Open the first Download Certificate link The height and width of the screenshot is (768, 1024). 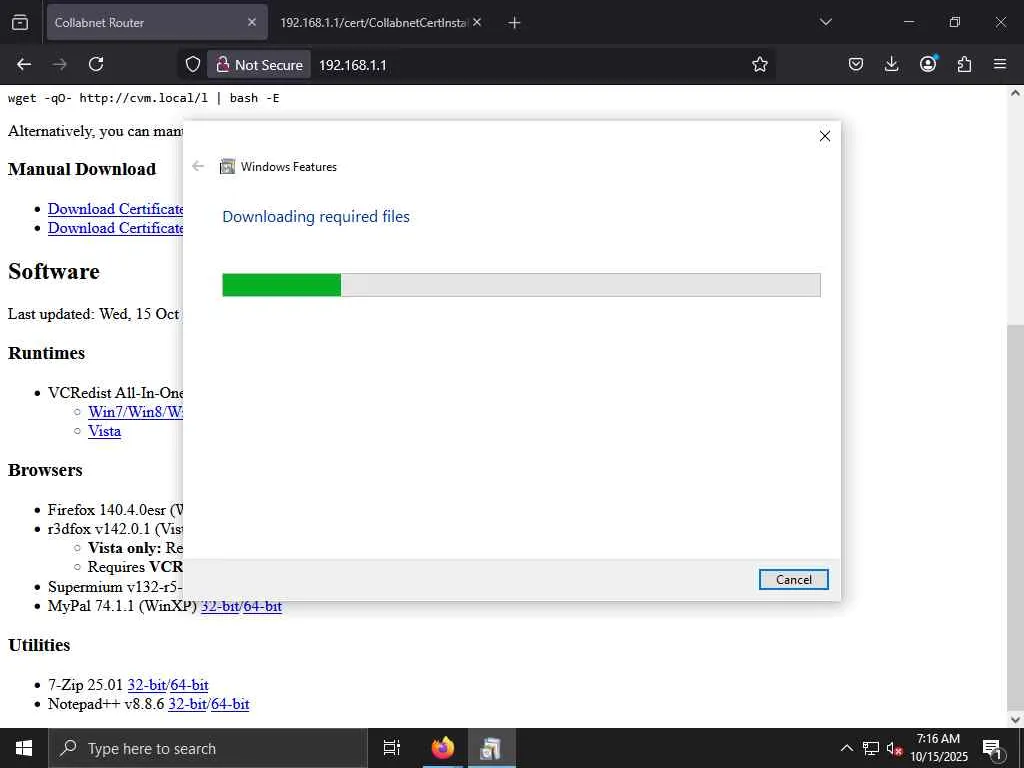pos(116,209)
